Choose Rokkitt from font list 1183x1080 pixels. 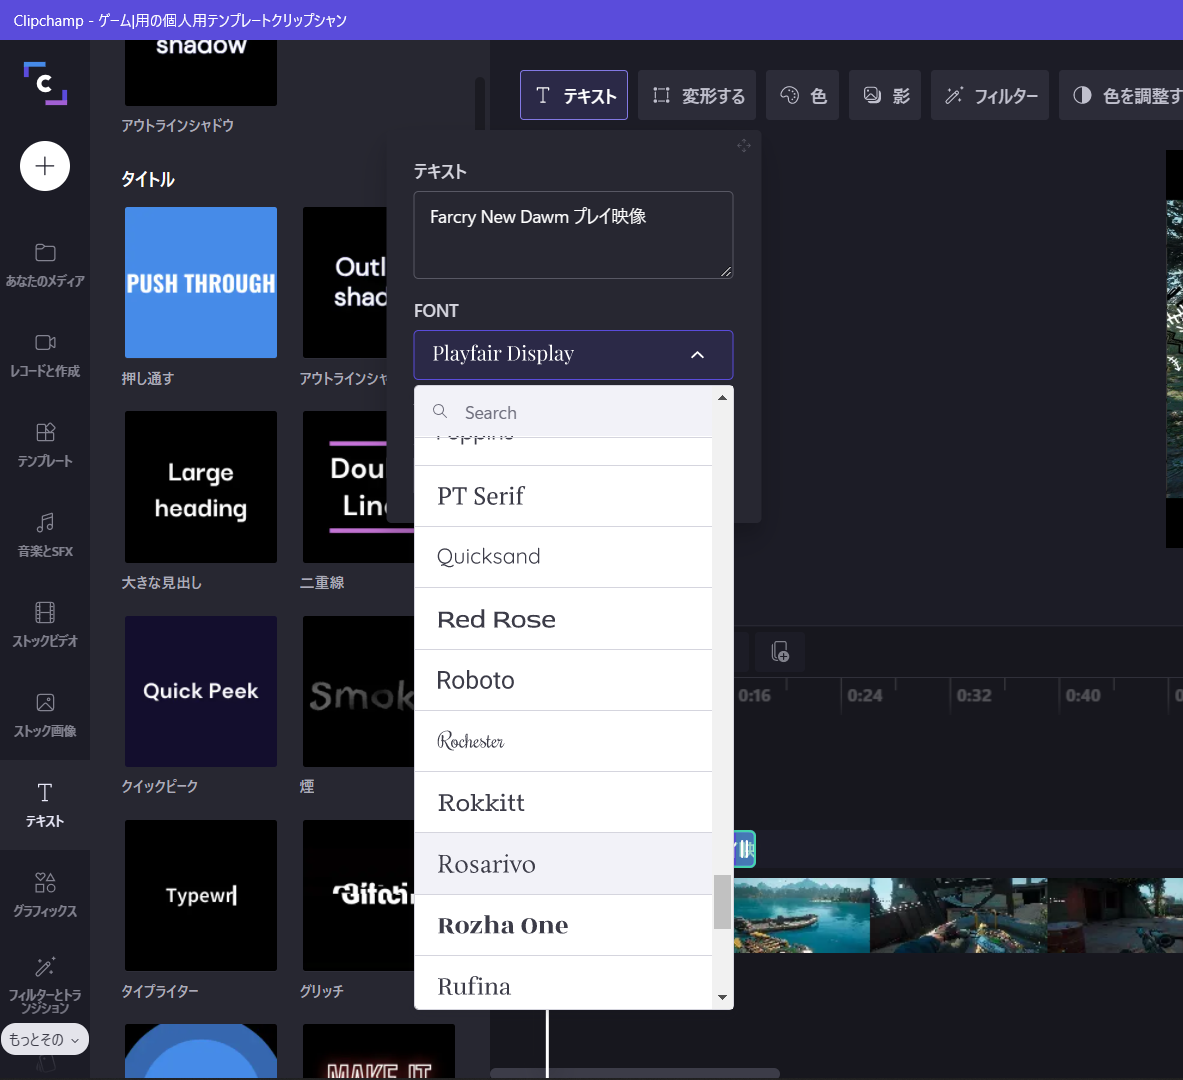click(x=563, y=802)
